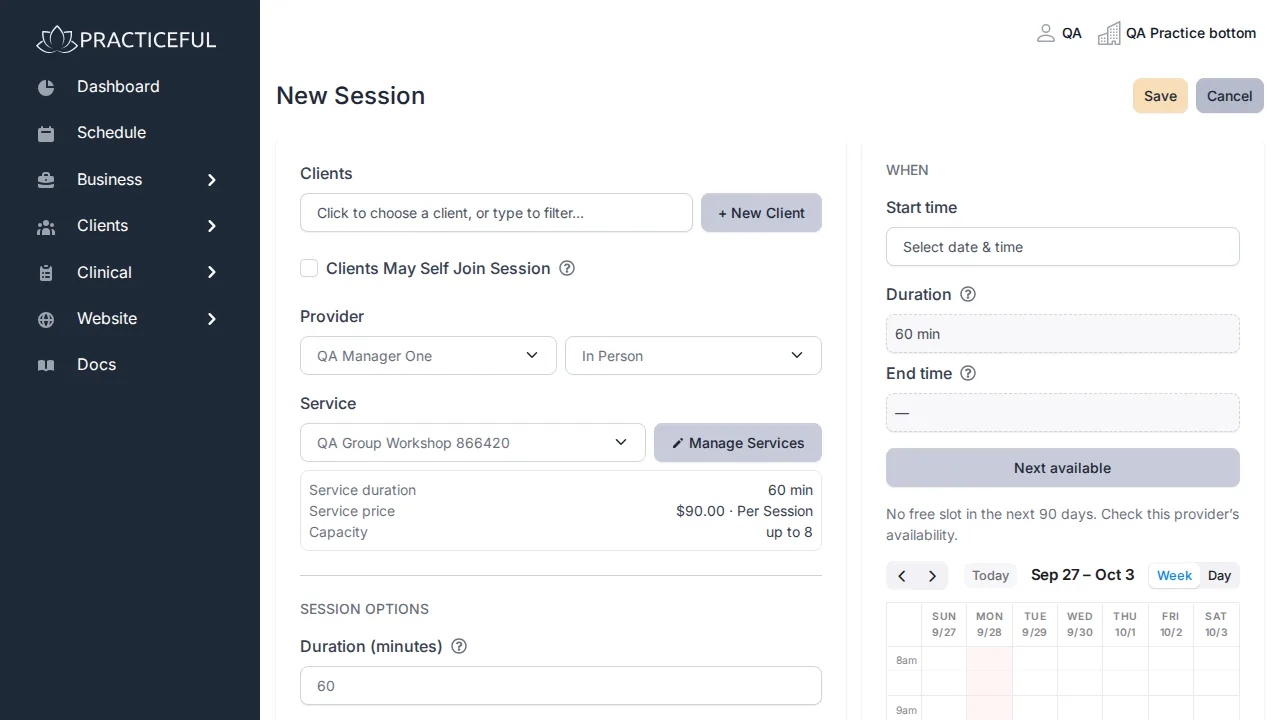Click the Website globe icon
Viewport: 1280px width, 720px height.
[46, 319]
